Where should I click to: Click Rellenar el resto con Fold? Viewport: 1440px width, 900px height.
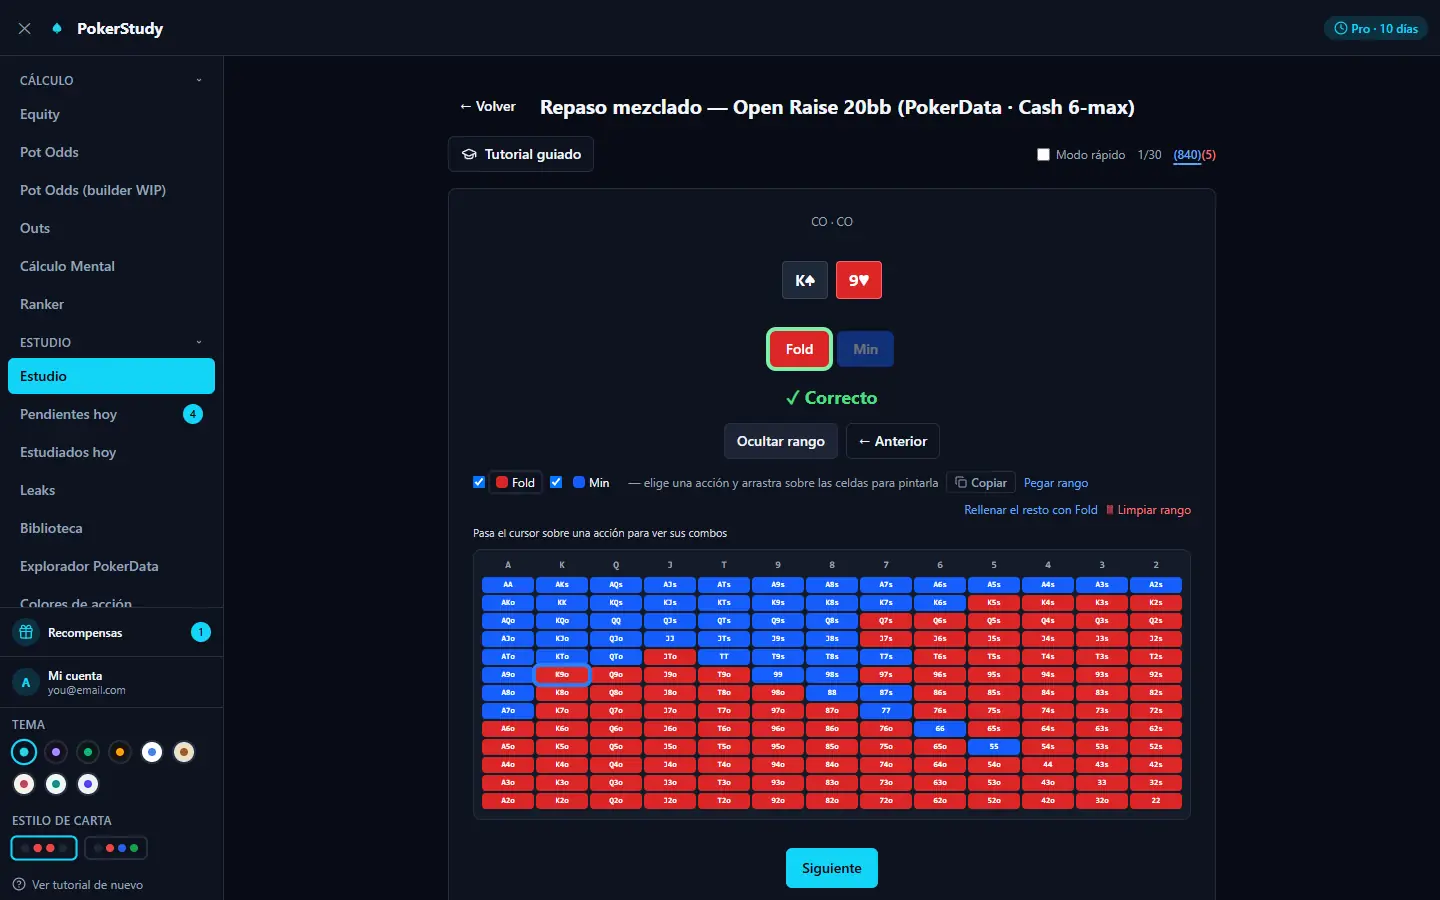tap(1031, 510)
